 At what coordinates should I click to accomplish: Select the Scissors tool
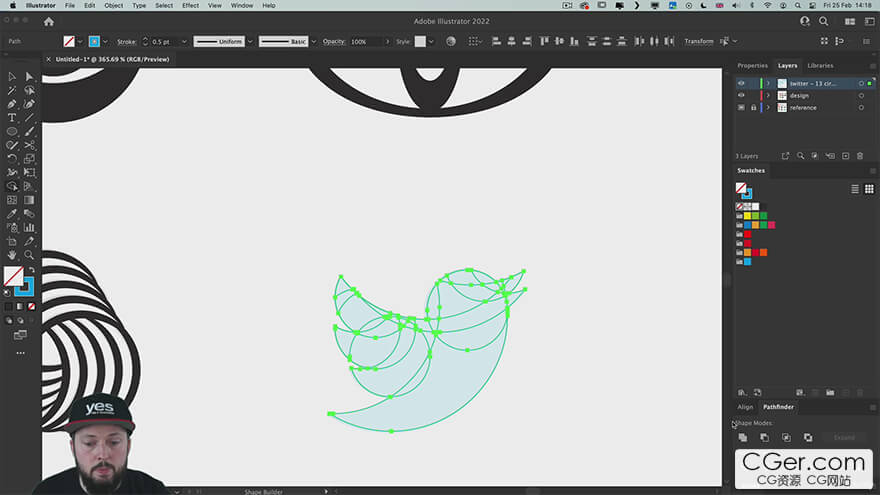pos(29,145)
